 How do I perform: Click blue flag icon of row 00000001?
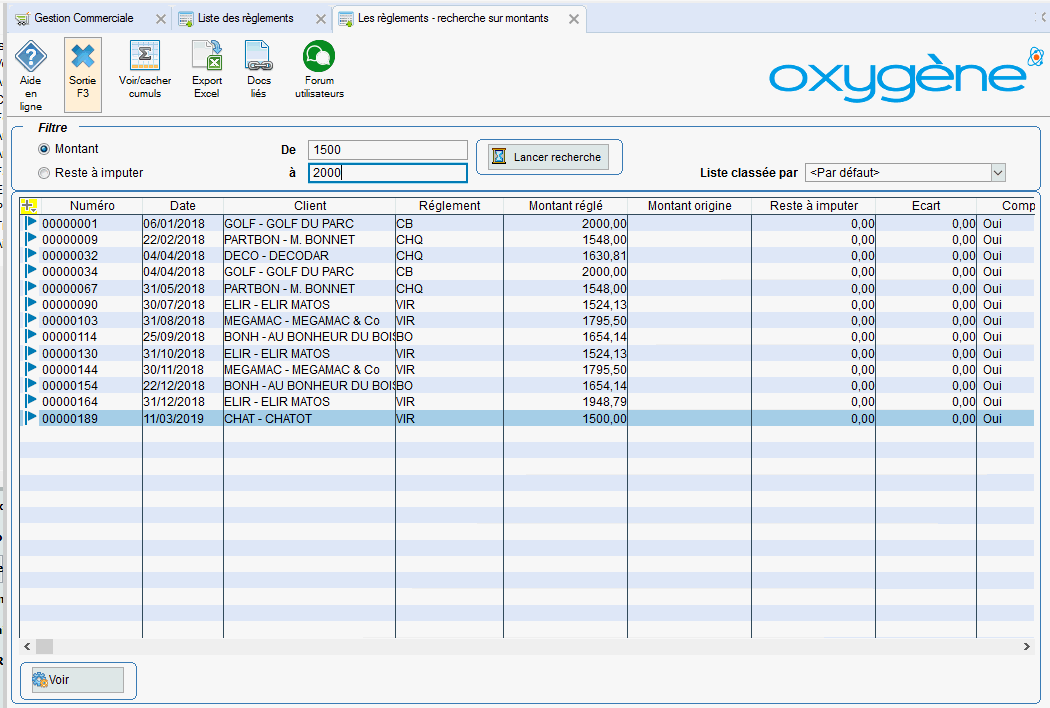[31, 222]
